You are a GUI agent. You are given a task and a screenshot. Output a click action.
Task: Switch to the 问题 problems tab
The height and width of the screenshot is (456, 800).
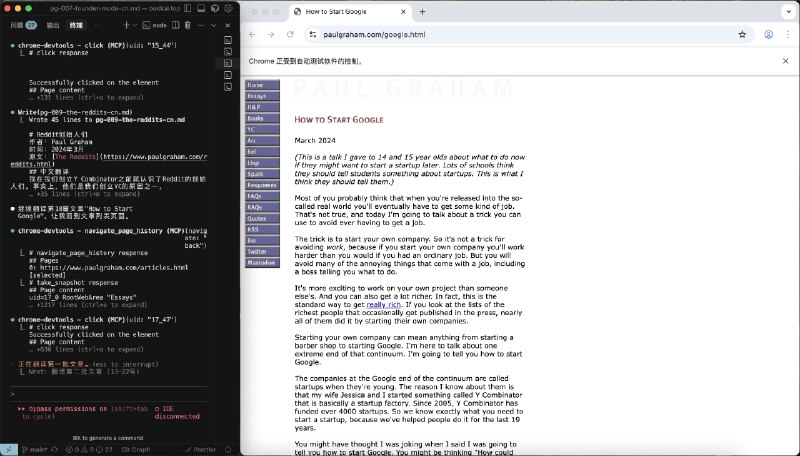coord(23,25)
